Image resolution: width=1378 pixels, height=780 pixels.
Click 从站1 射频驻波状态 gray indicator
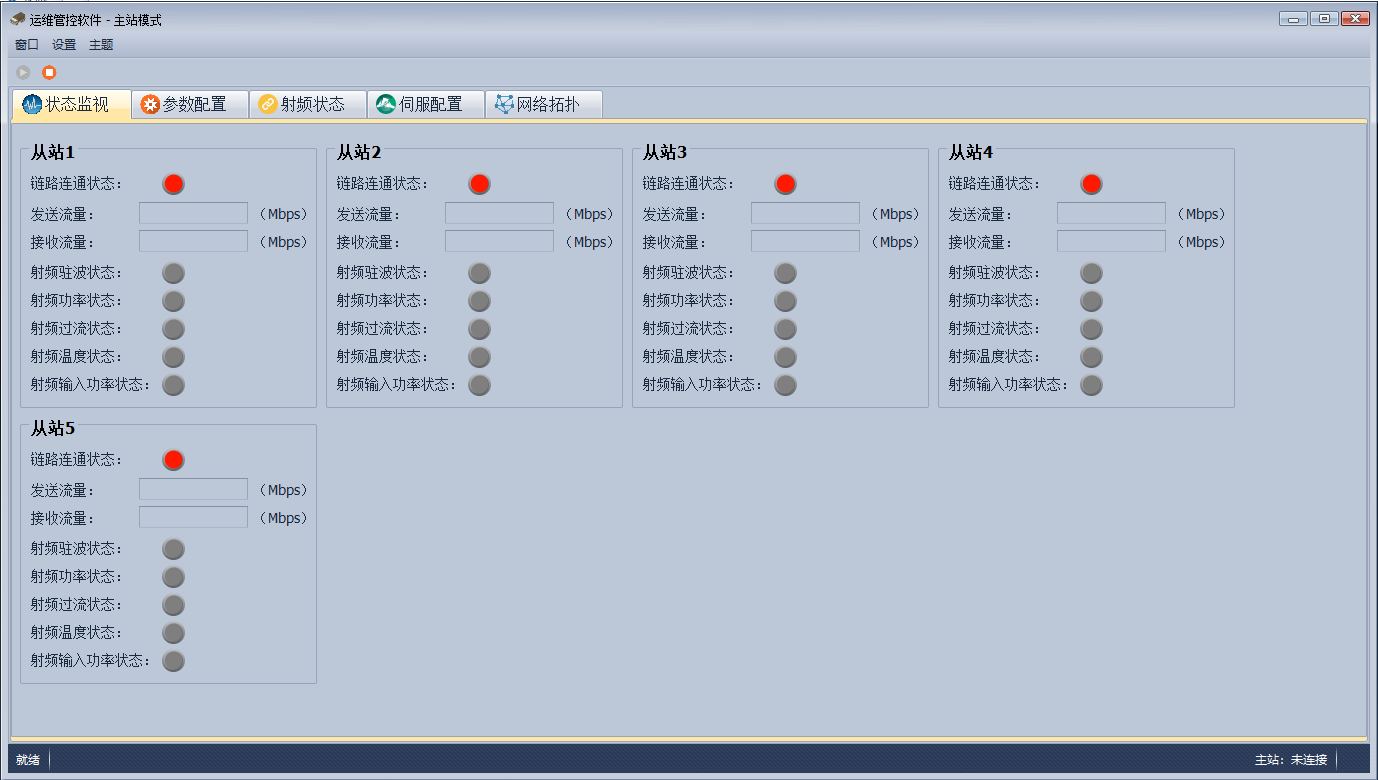click(174, 273)
